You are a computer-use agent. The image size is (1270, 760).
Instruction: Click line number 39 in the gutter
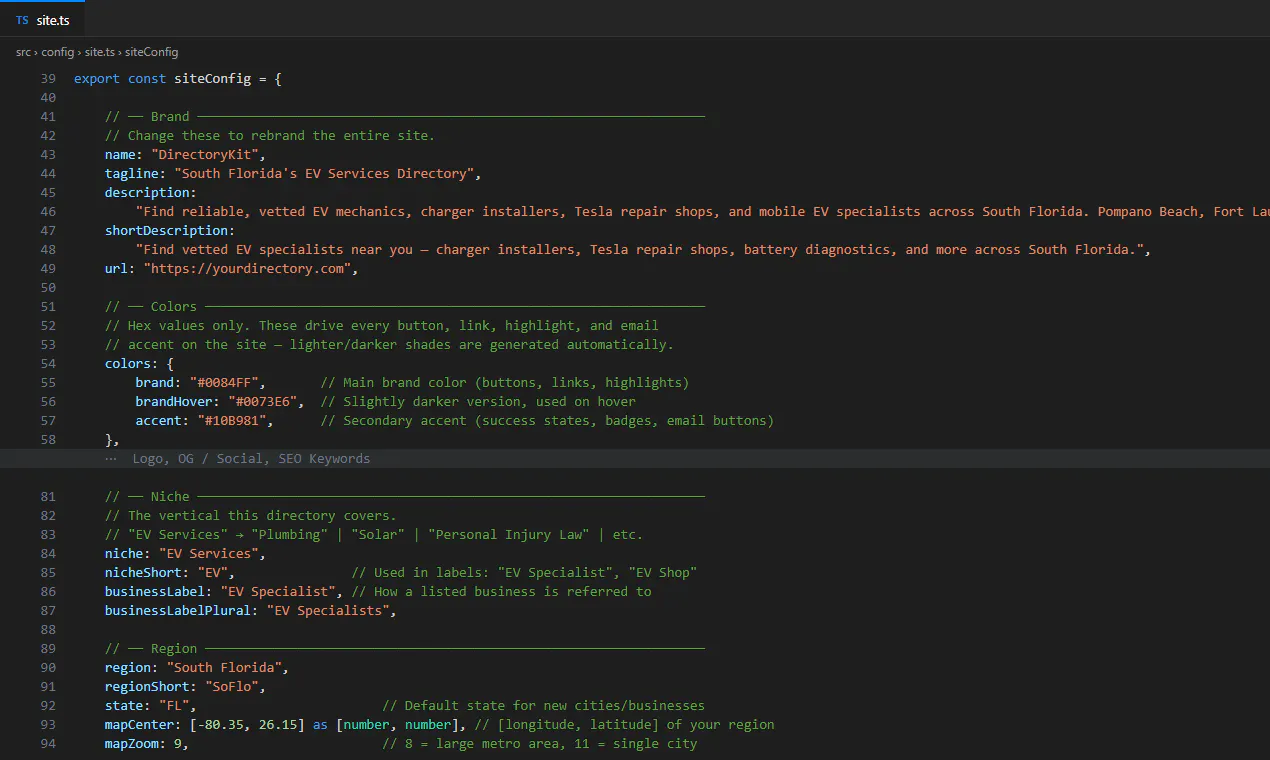click(x=48, y=79)
